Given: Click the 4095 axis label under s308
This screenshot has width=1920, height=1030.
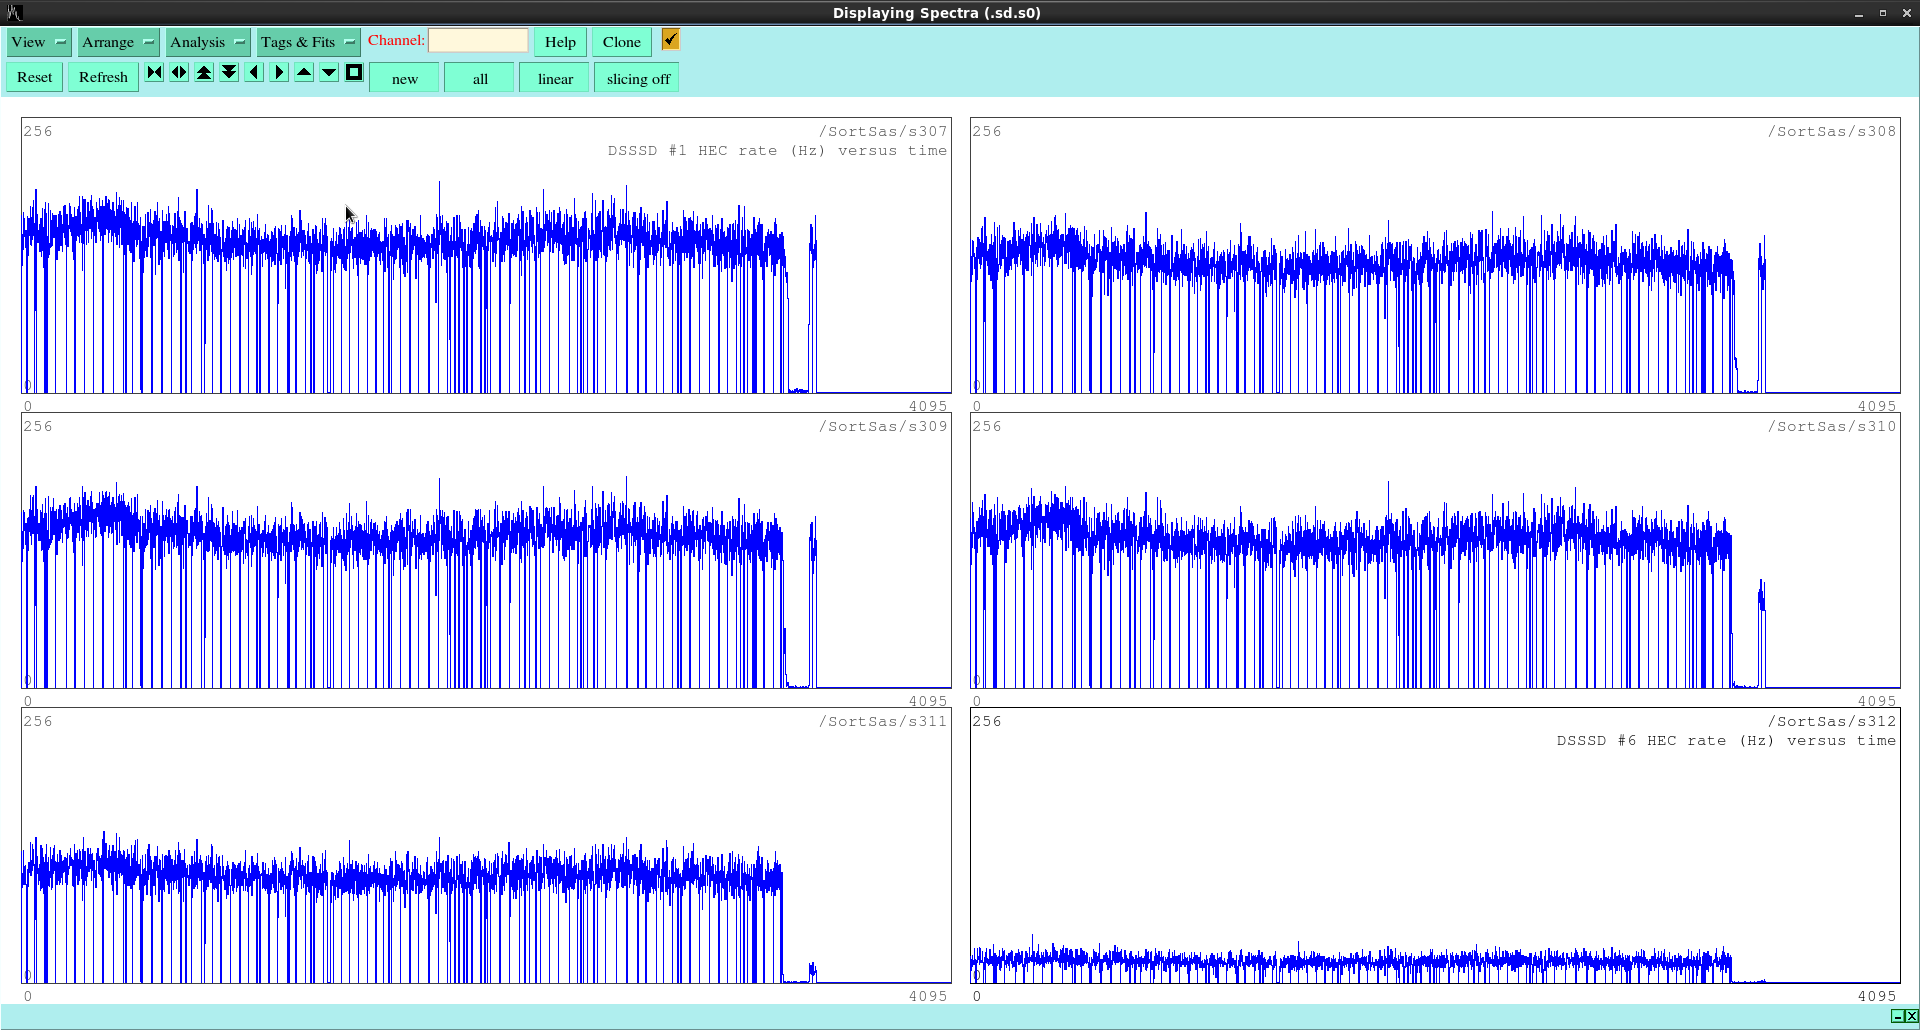Looking at the screenshot, I should pos(1877,406).
